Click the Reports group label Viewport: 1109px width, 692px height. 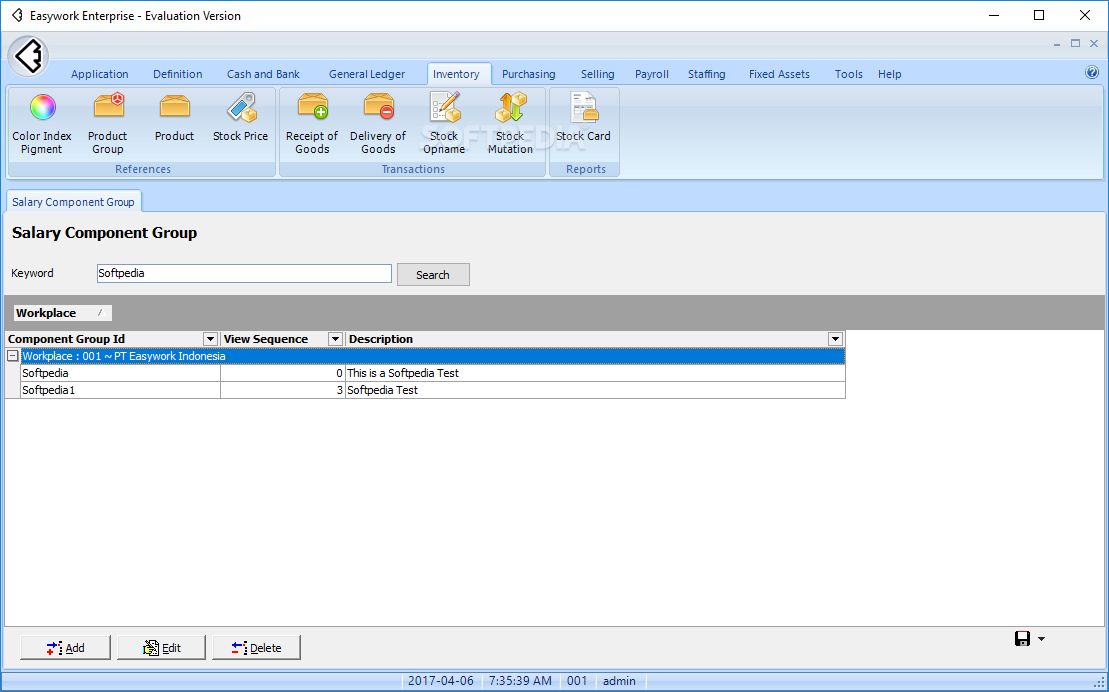click(x=586, y=169)
